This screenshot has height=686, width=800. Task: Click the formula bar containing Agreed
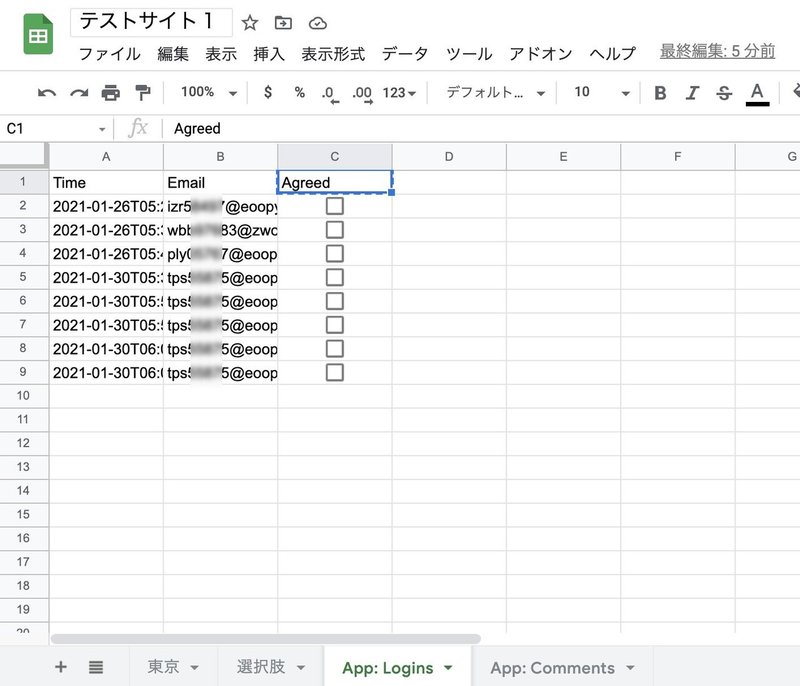pyautogui.click(x=480, y=129)
